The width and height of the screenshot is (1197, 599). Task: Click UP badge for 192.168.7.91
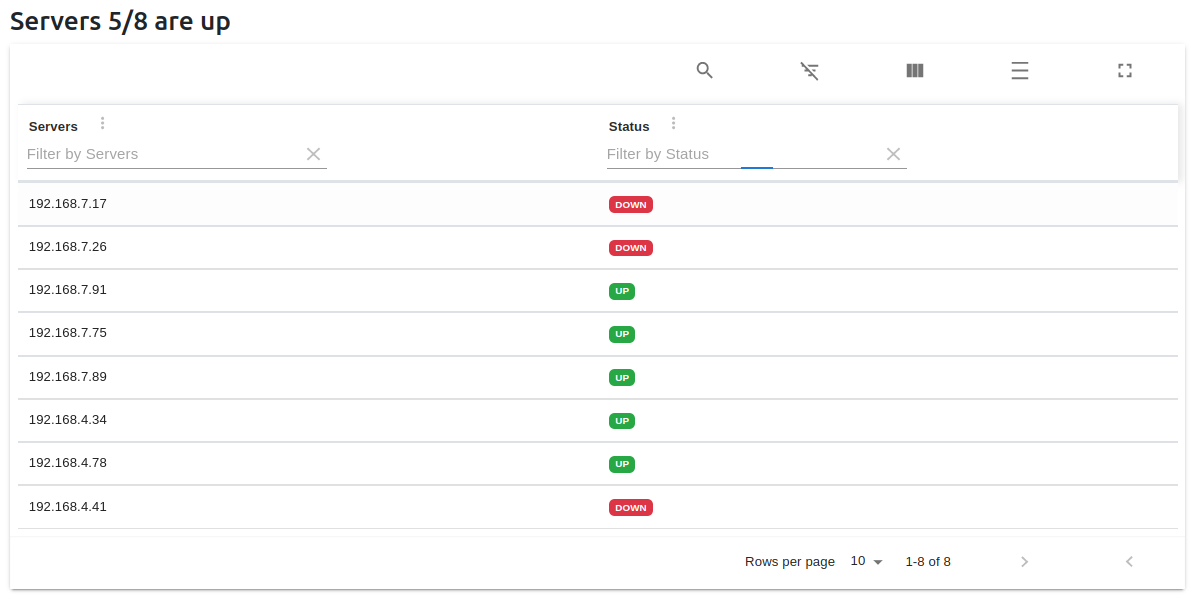click(x=622, y=291)
